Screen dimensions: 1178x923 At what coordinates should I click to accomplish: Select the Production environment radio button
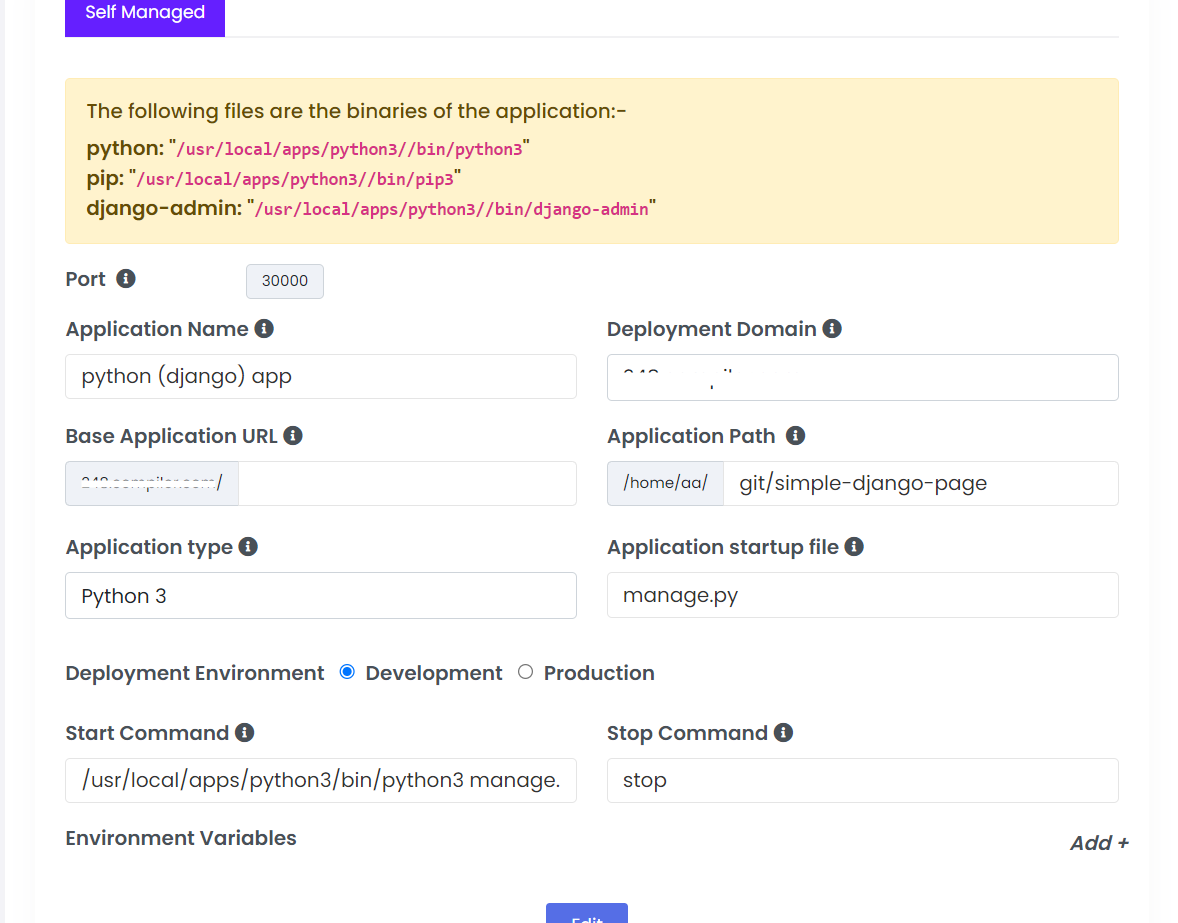point(526,672)
